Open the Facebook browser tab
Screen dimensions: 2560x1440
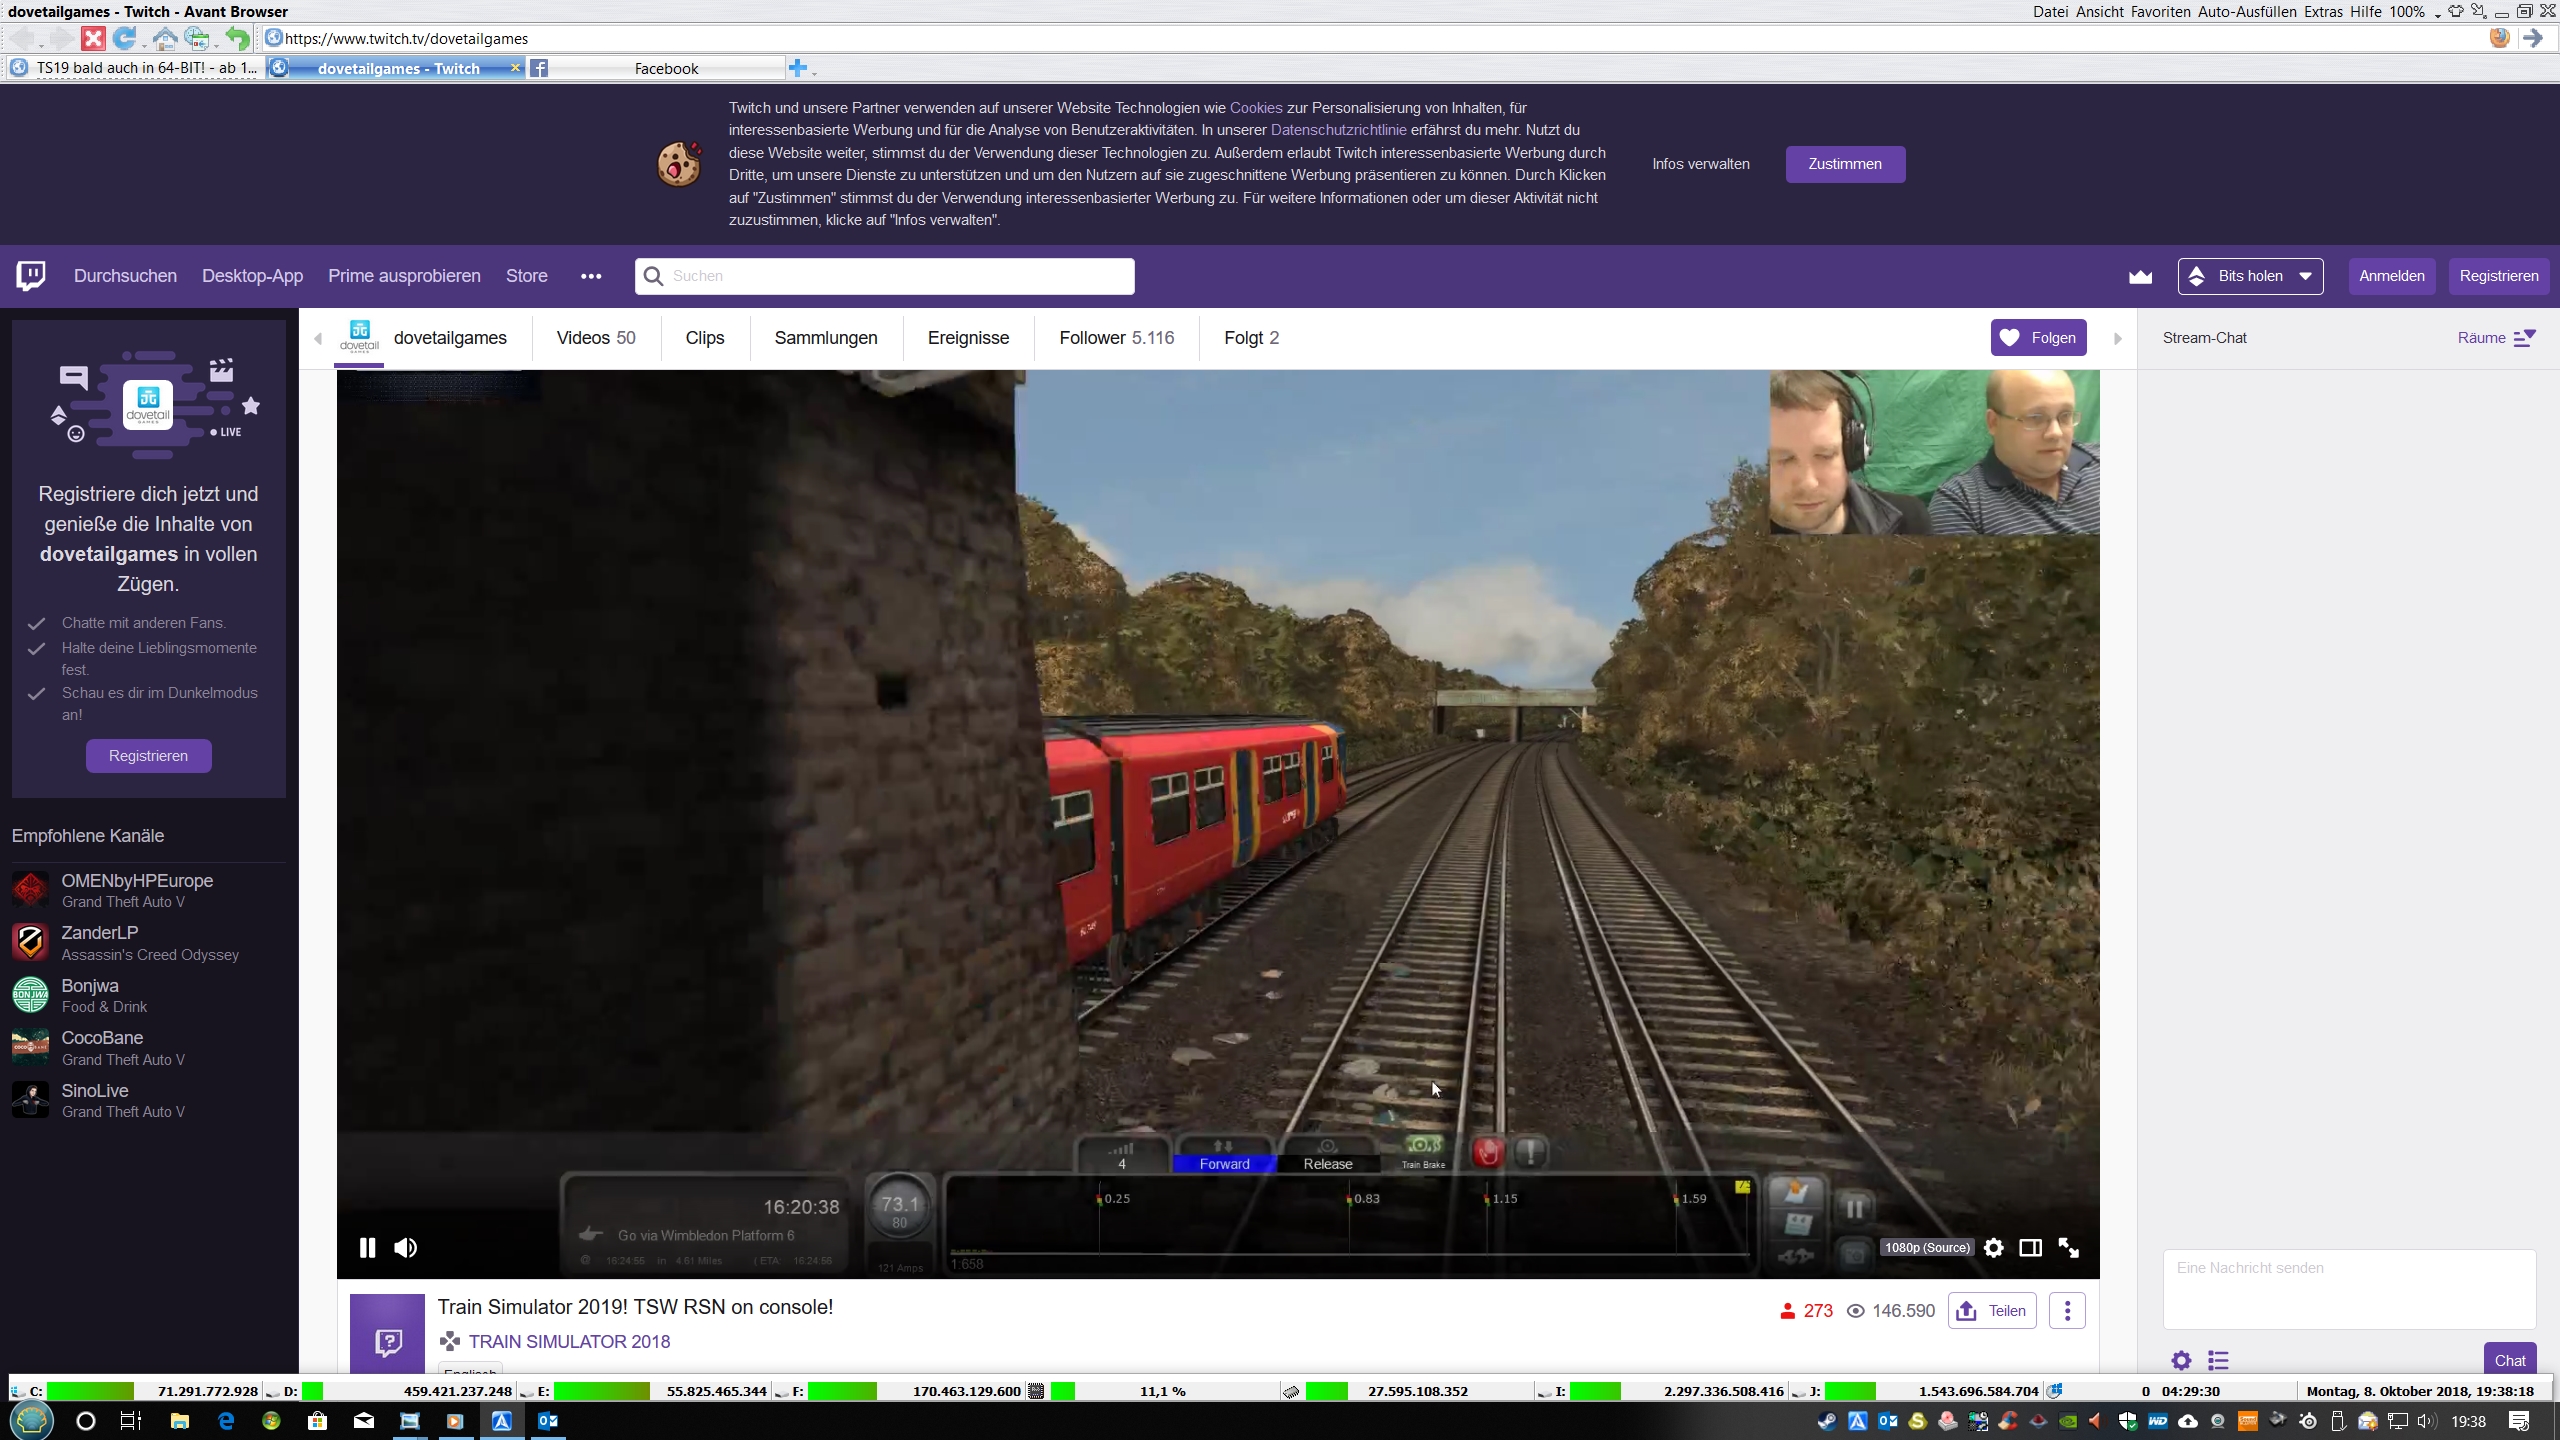666,69
